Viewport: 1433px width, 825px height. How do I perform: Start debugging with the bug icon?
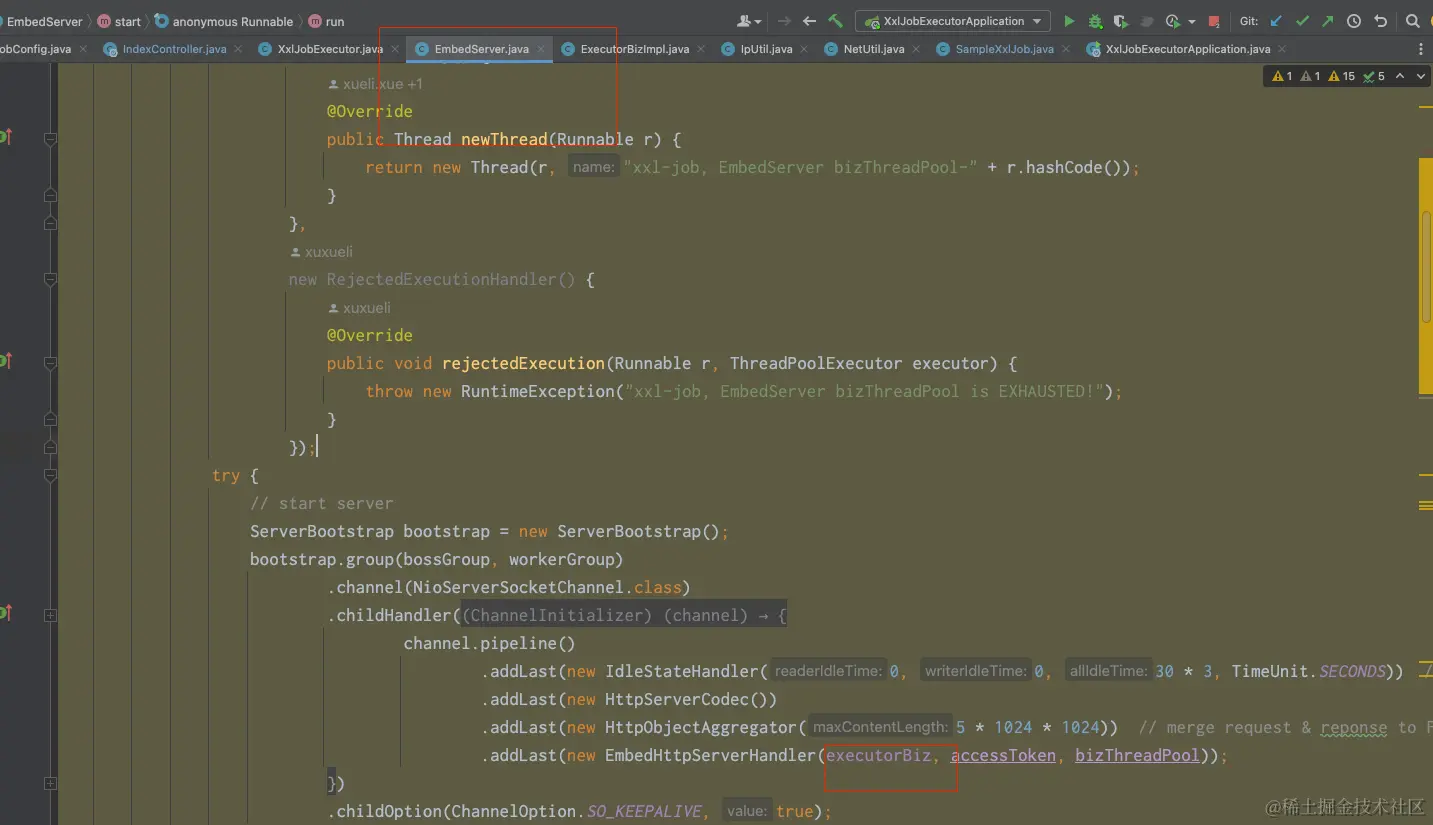tap(1095, 21)
